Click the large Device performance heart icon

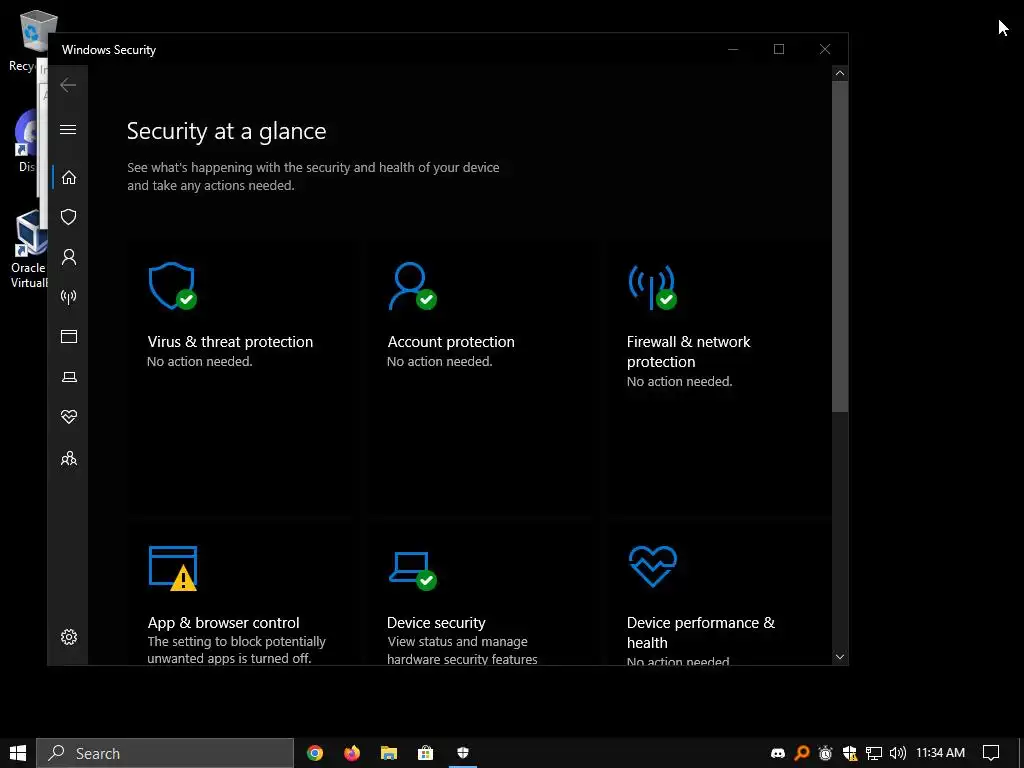[652, 566]
